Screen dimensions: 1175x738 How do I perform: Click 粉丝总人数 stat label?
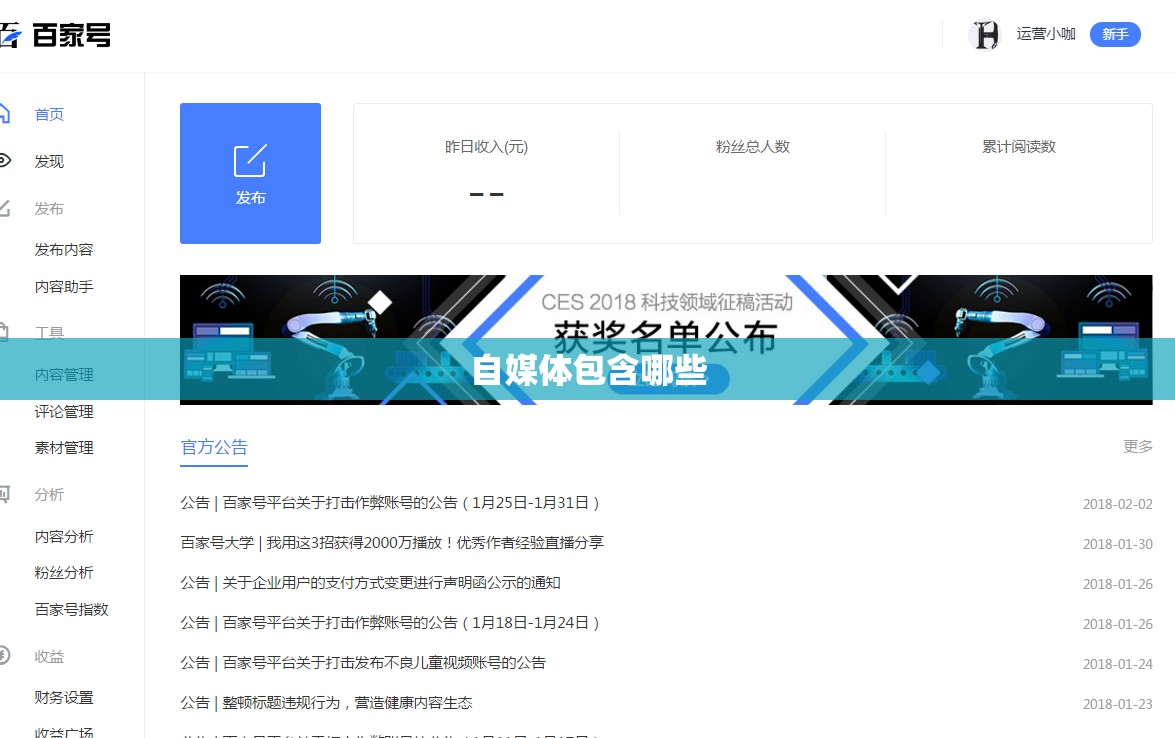tap(752, 147)
